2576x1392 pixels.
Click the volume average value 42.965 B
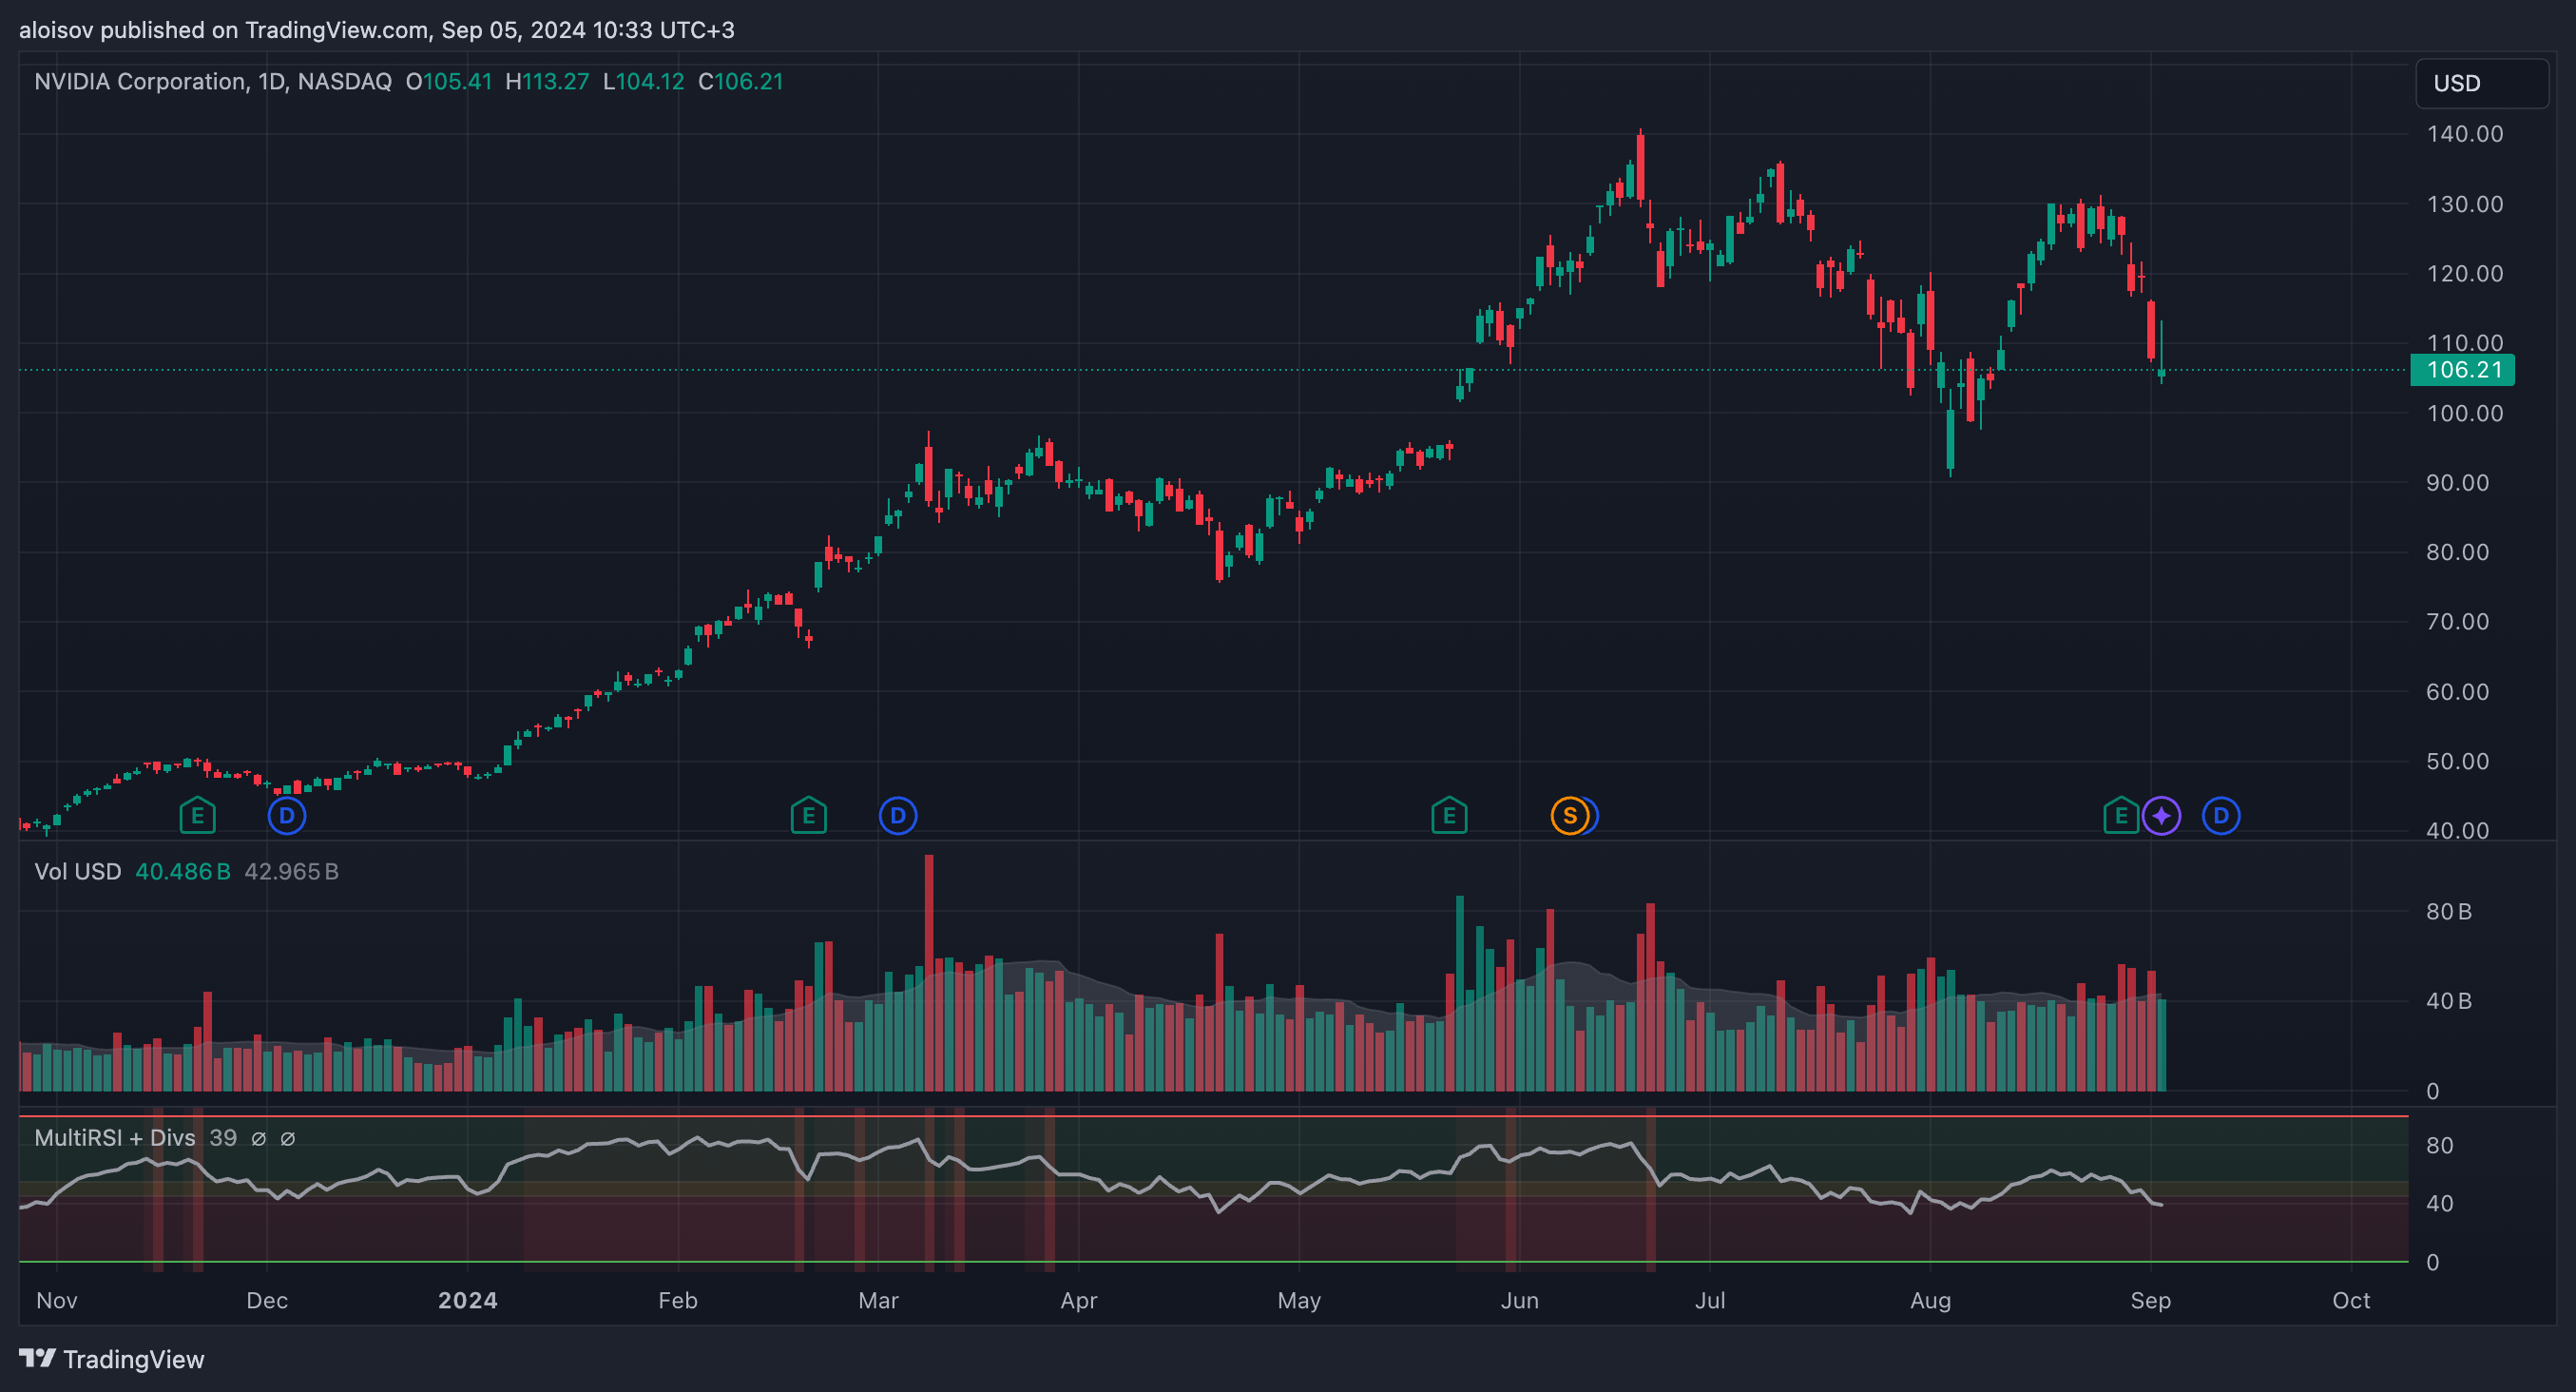pos(292,872)
